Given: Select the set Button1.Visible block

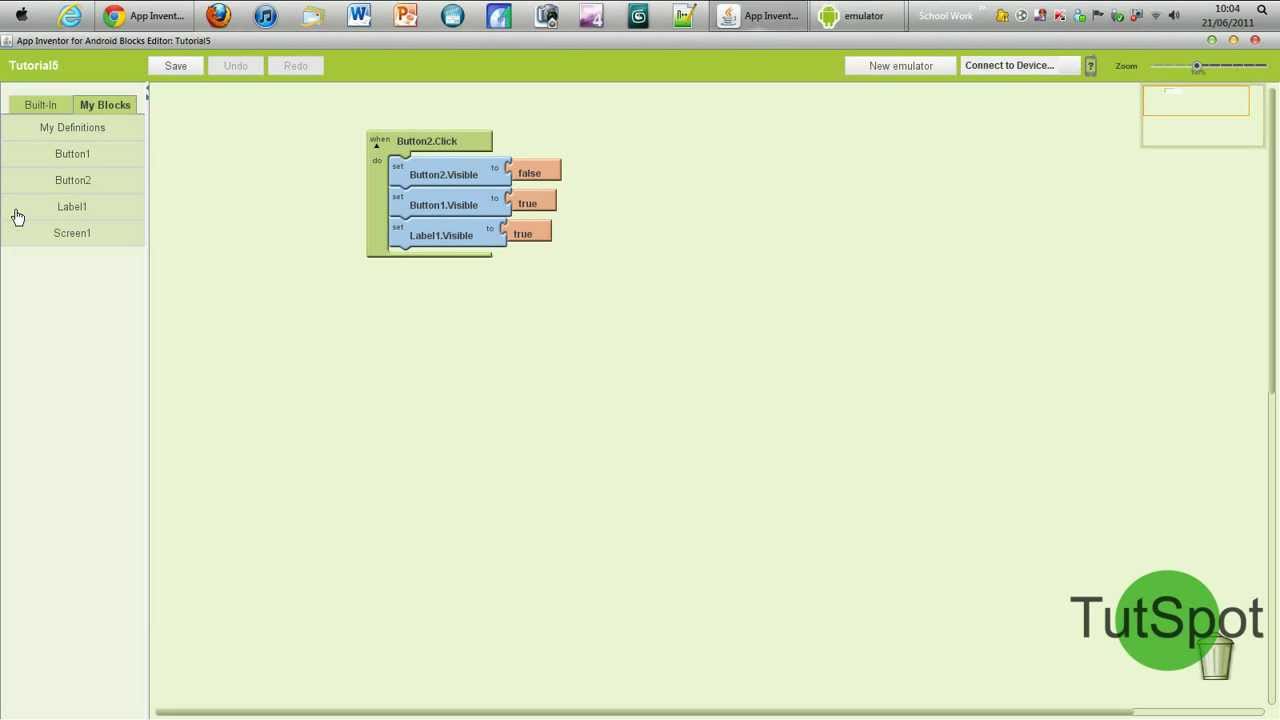Looking at the screenshot, I should [x=449, y=204].
